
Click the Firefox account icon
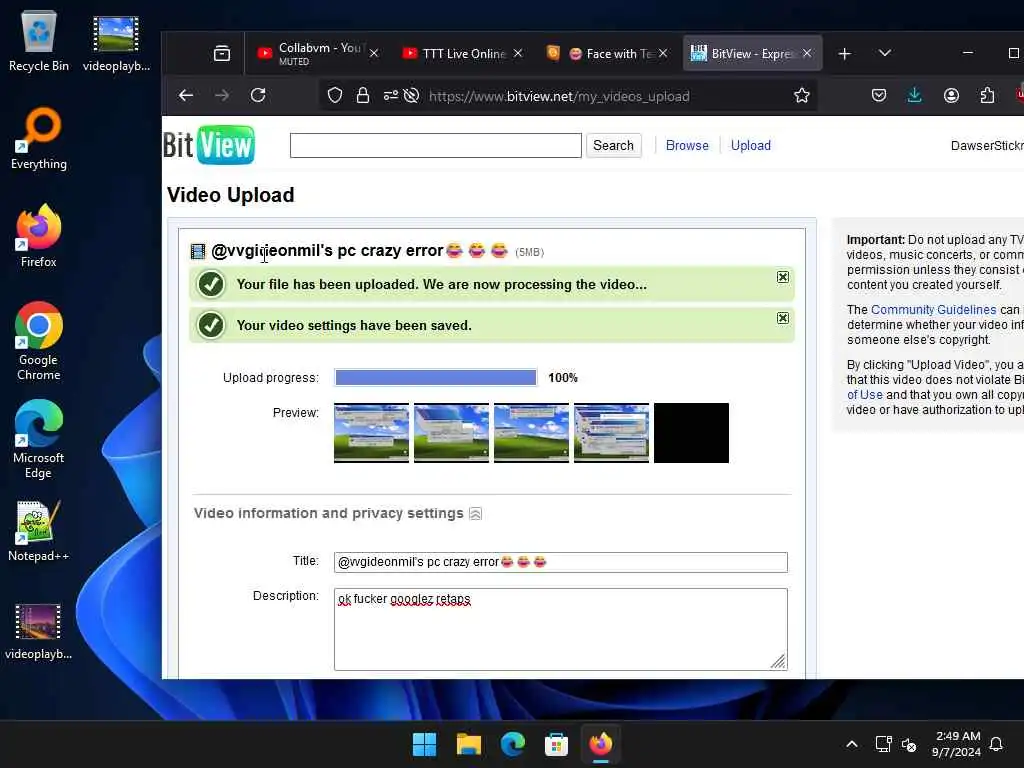tap(952, 95)
